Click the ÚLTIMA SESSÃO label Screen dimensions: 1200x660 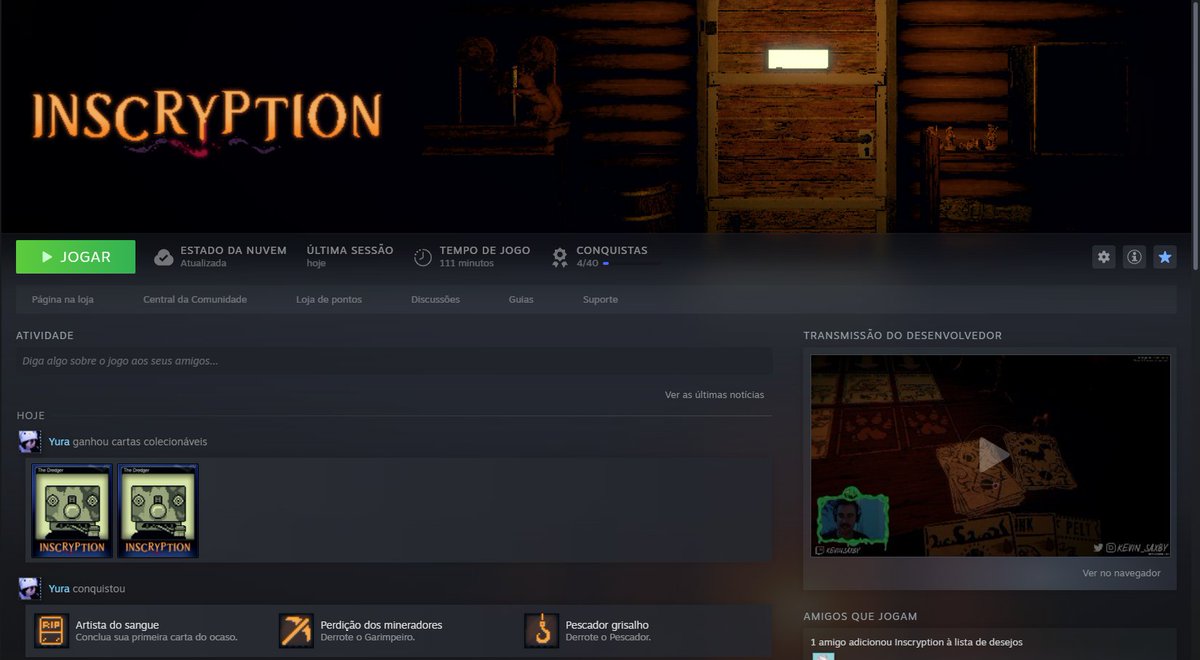(350, 250)
